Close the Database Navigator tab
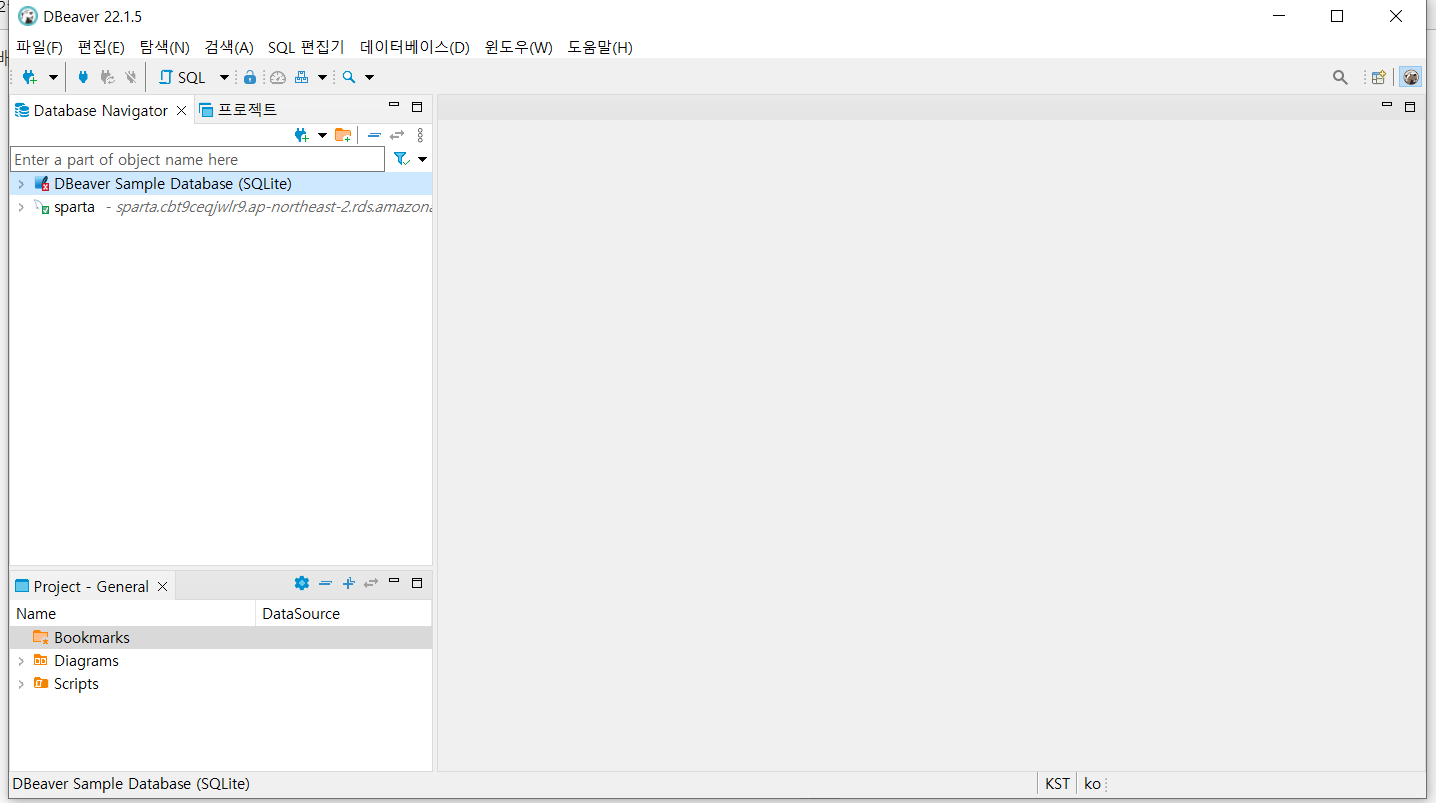This screenshot has height=803, width=1436. (181, 110)
